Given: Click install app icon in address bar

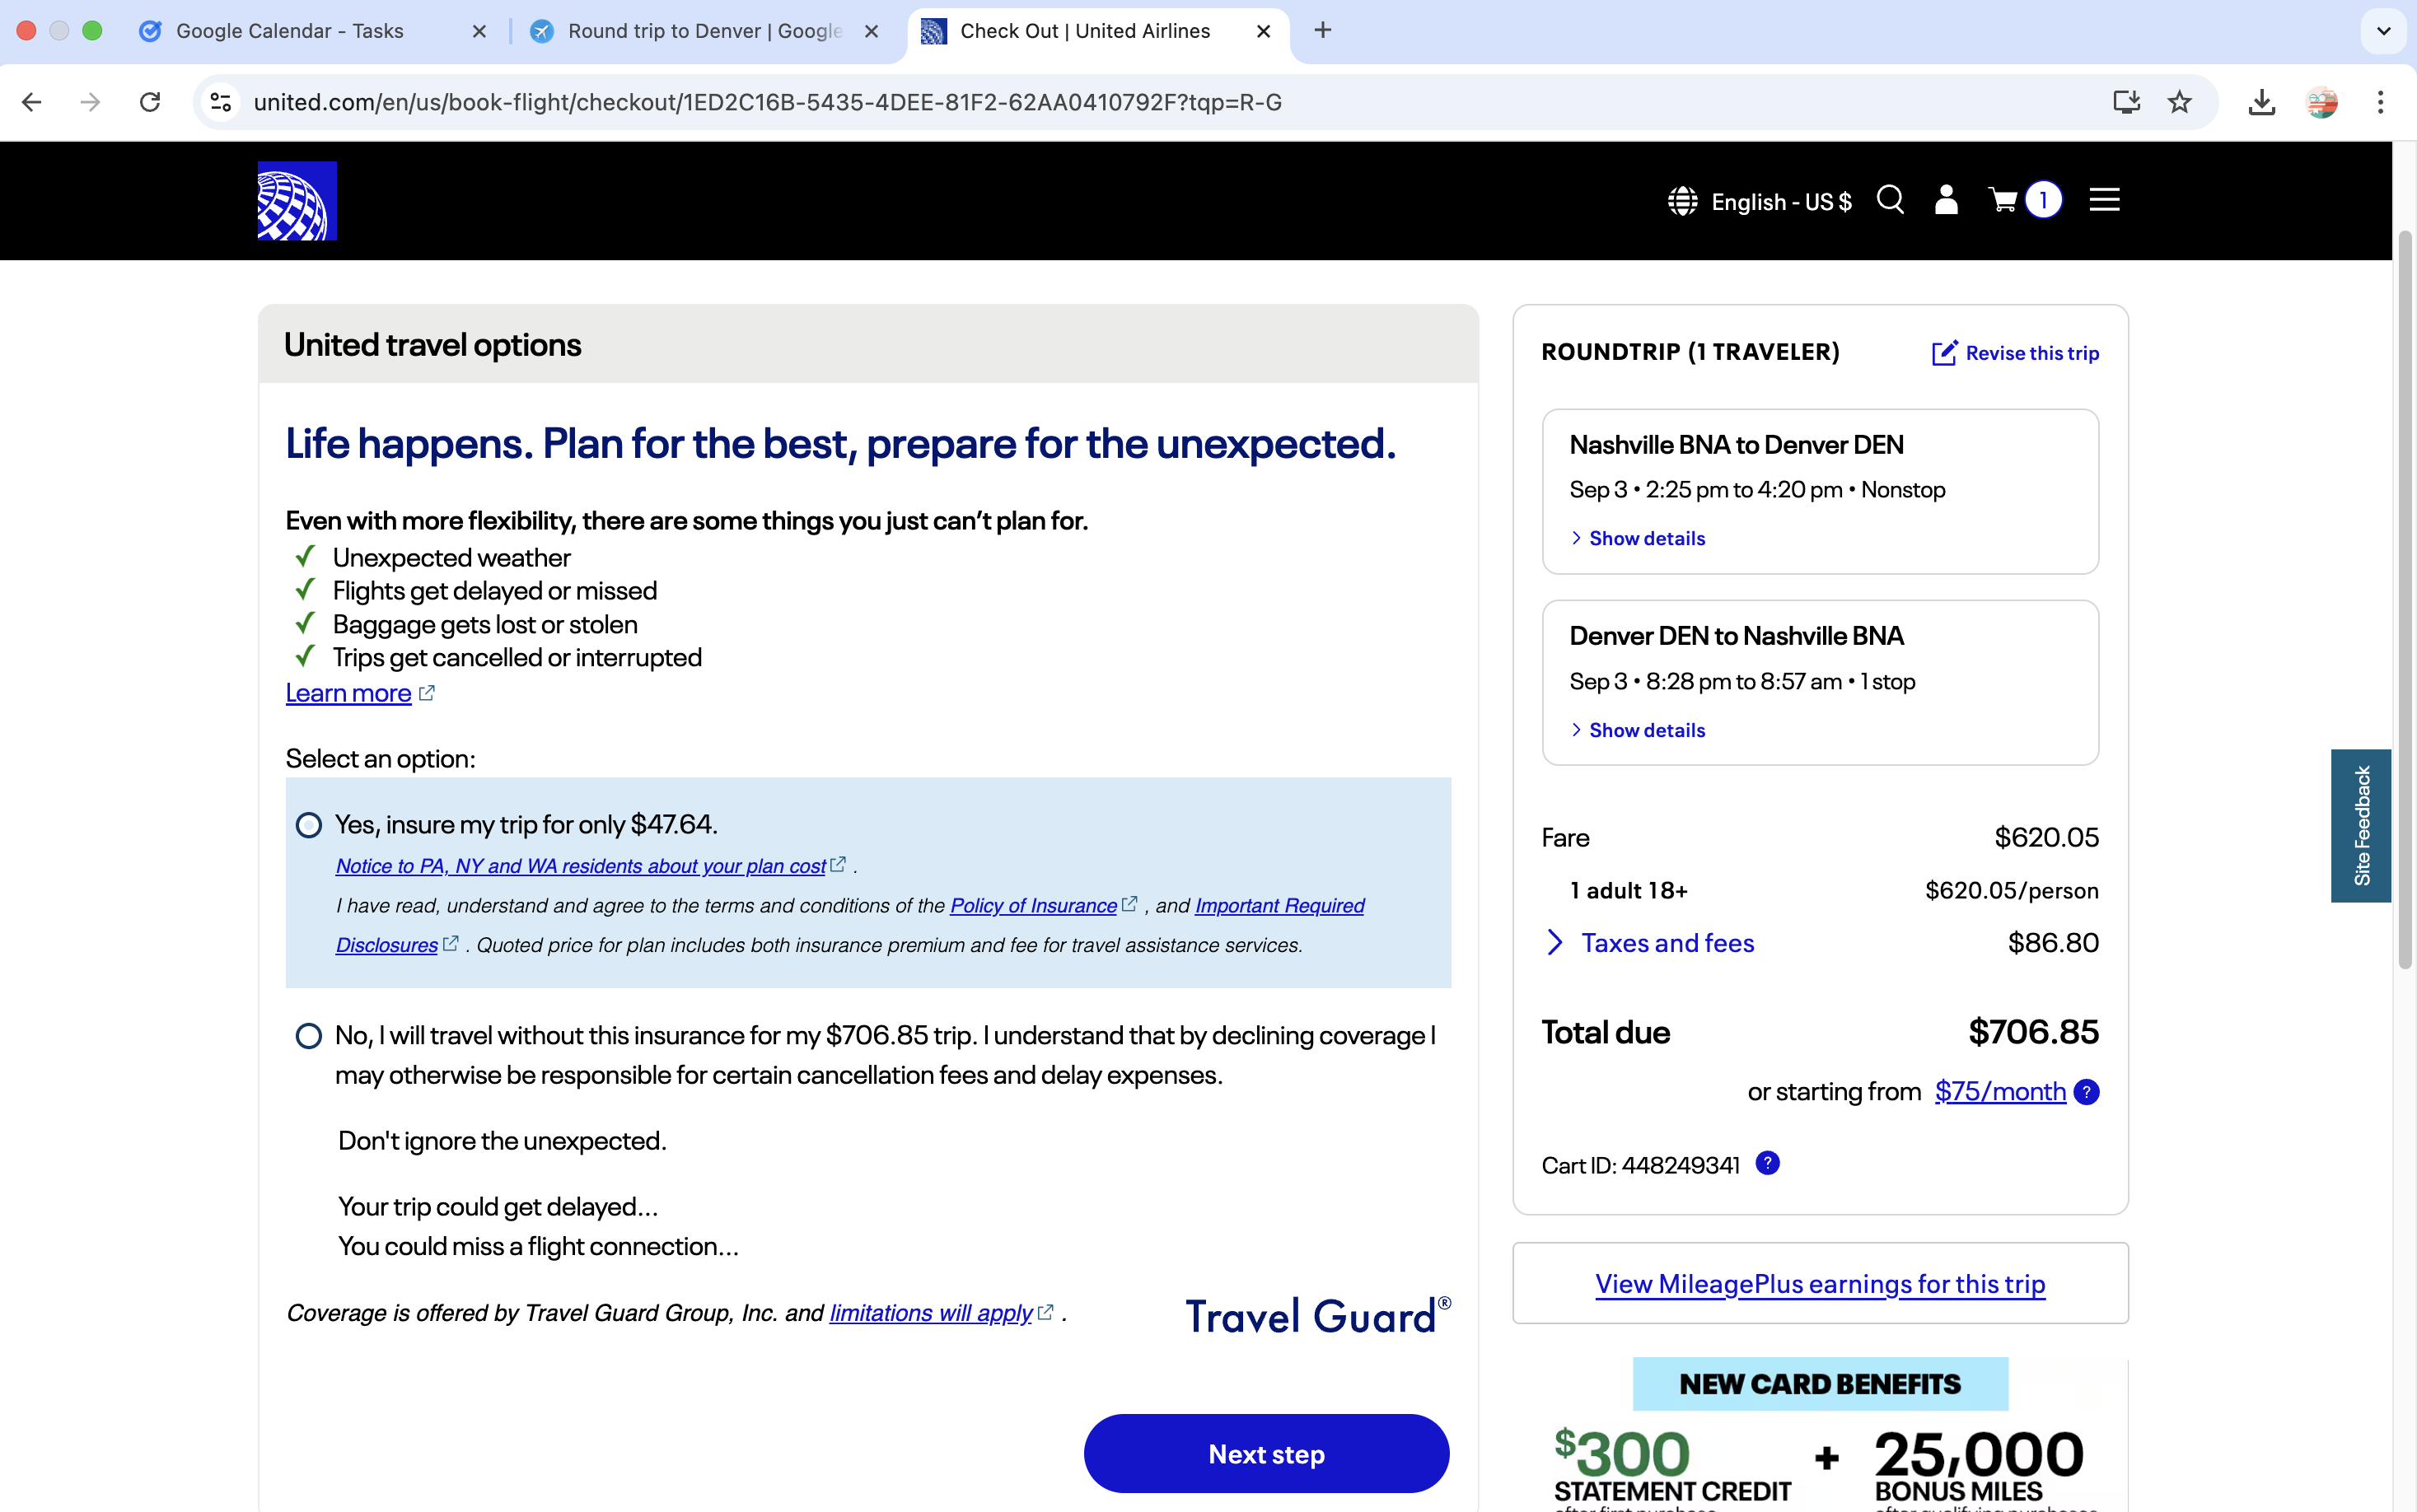Looking at the screenshot, I should [2126, 102].
